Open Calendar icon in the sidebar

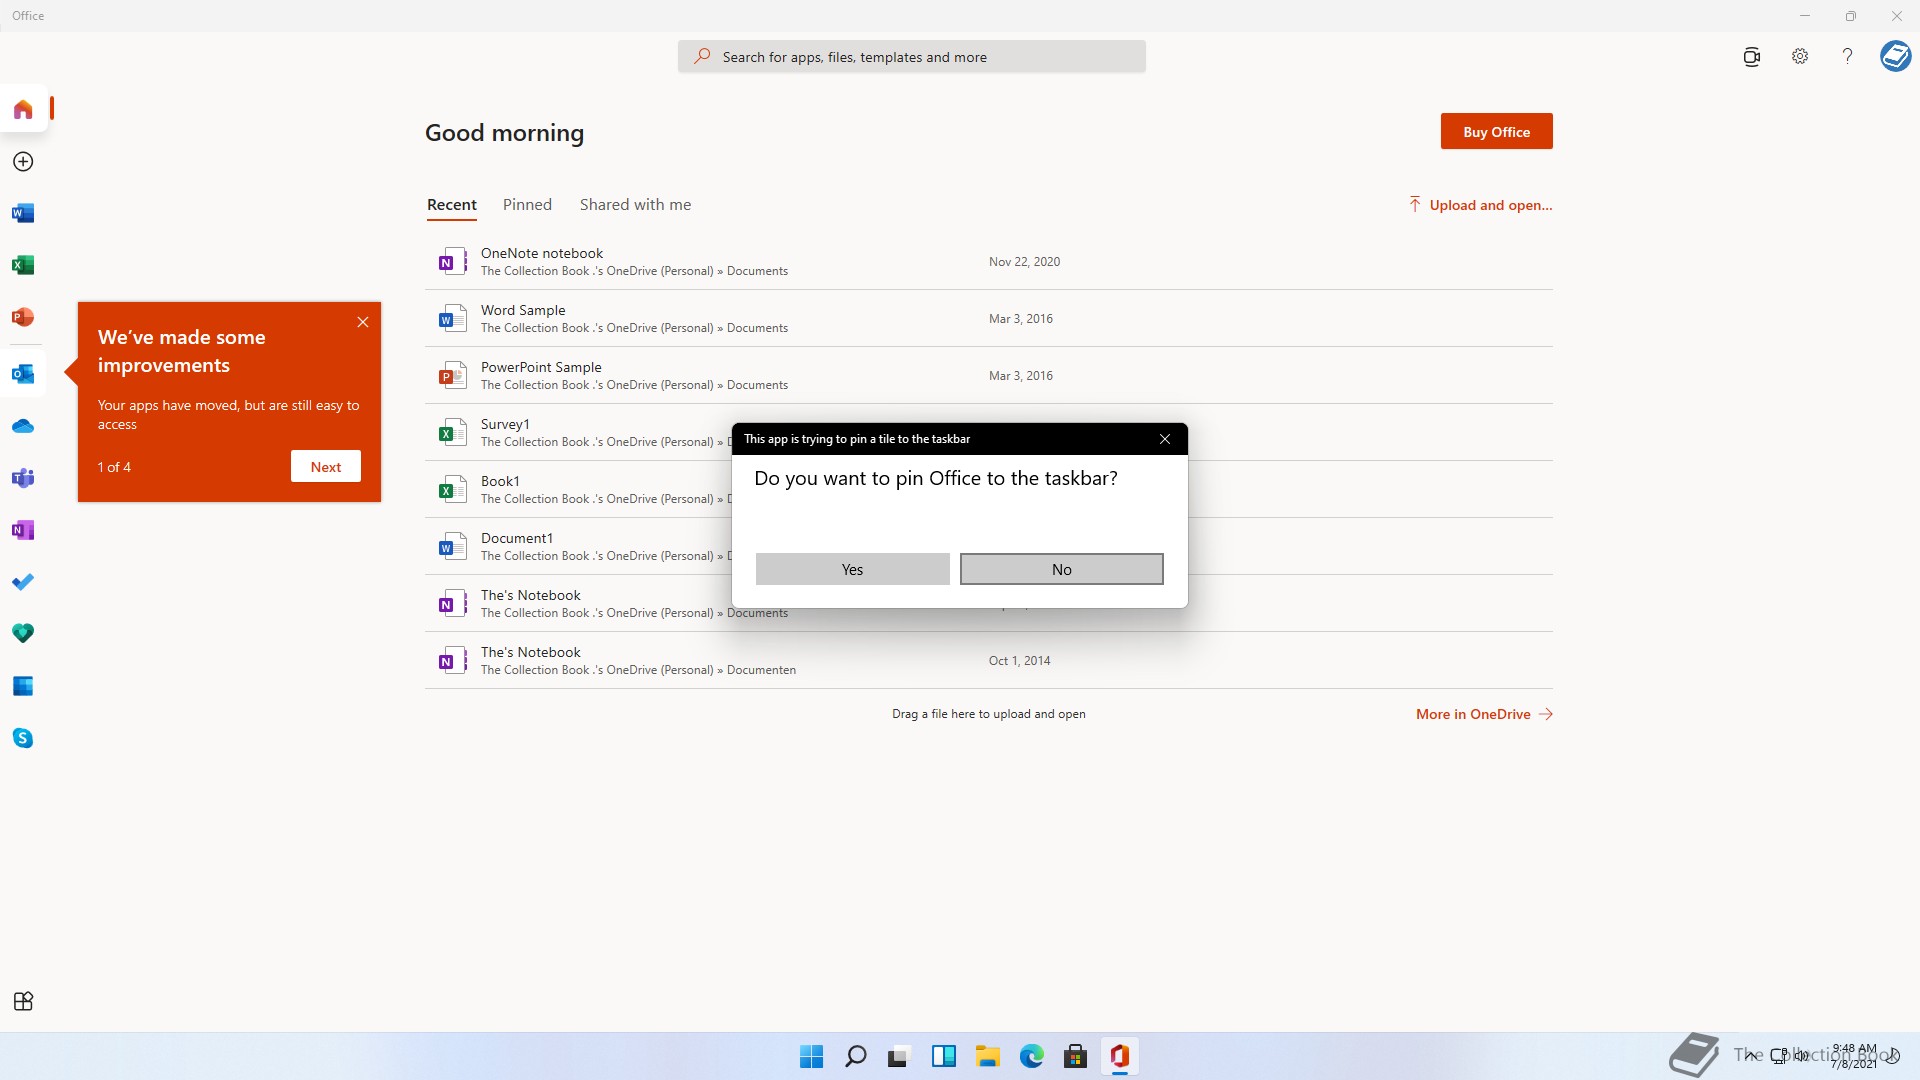tap(23, 686)
